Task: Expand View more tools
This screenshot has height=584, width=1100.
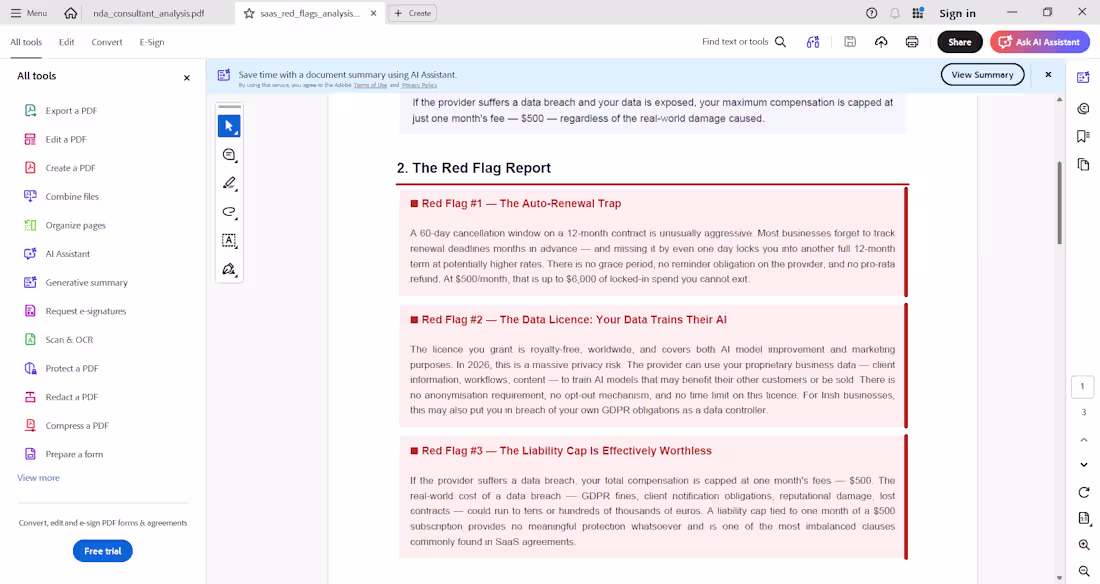Action: [39, 477]
